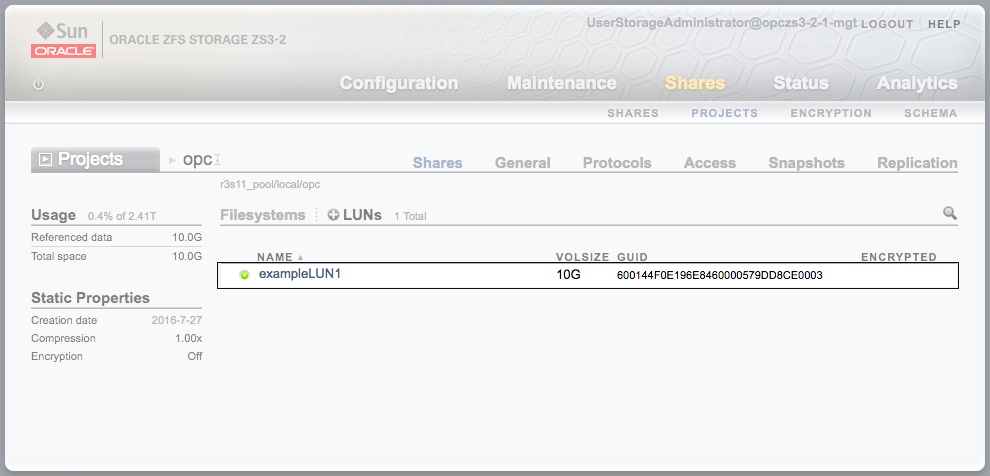
Task: Click the 10G volume size cell
Action: tap(568, 275)
